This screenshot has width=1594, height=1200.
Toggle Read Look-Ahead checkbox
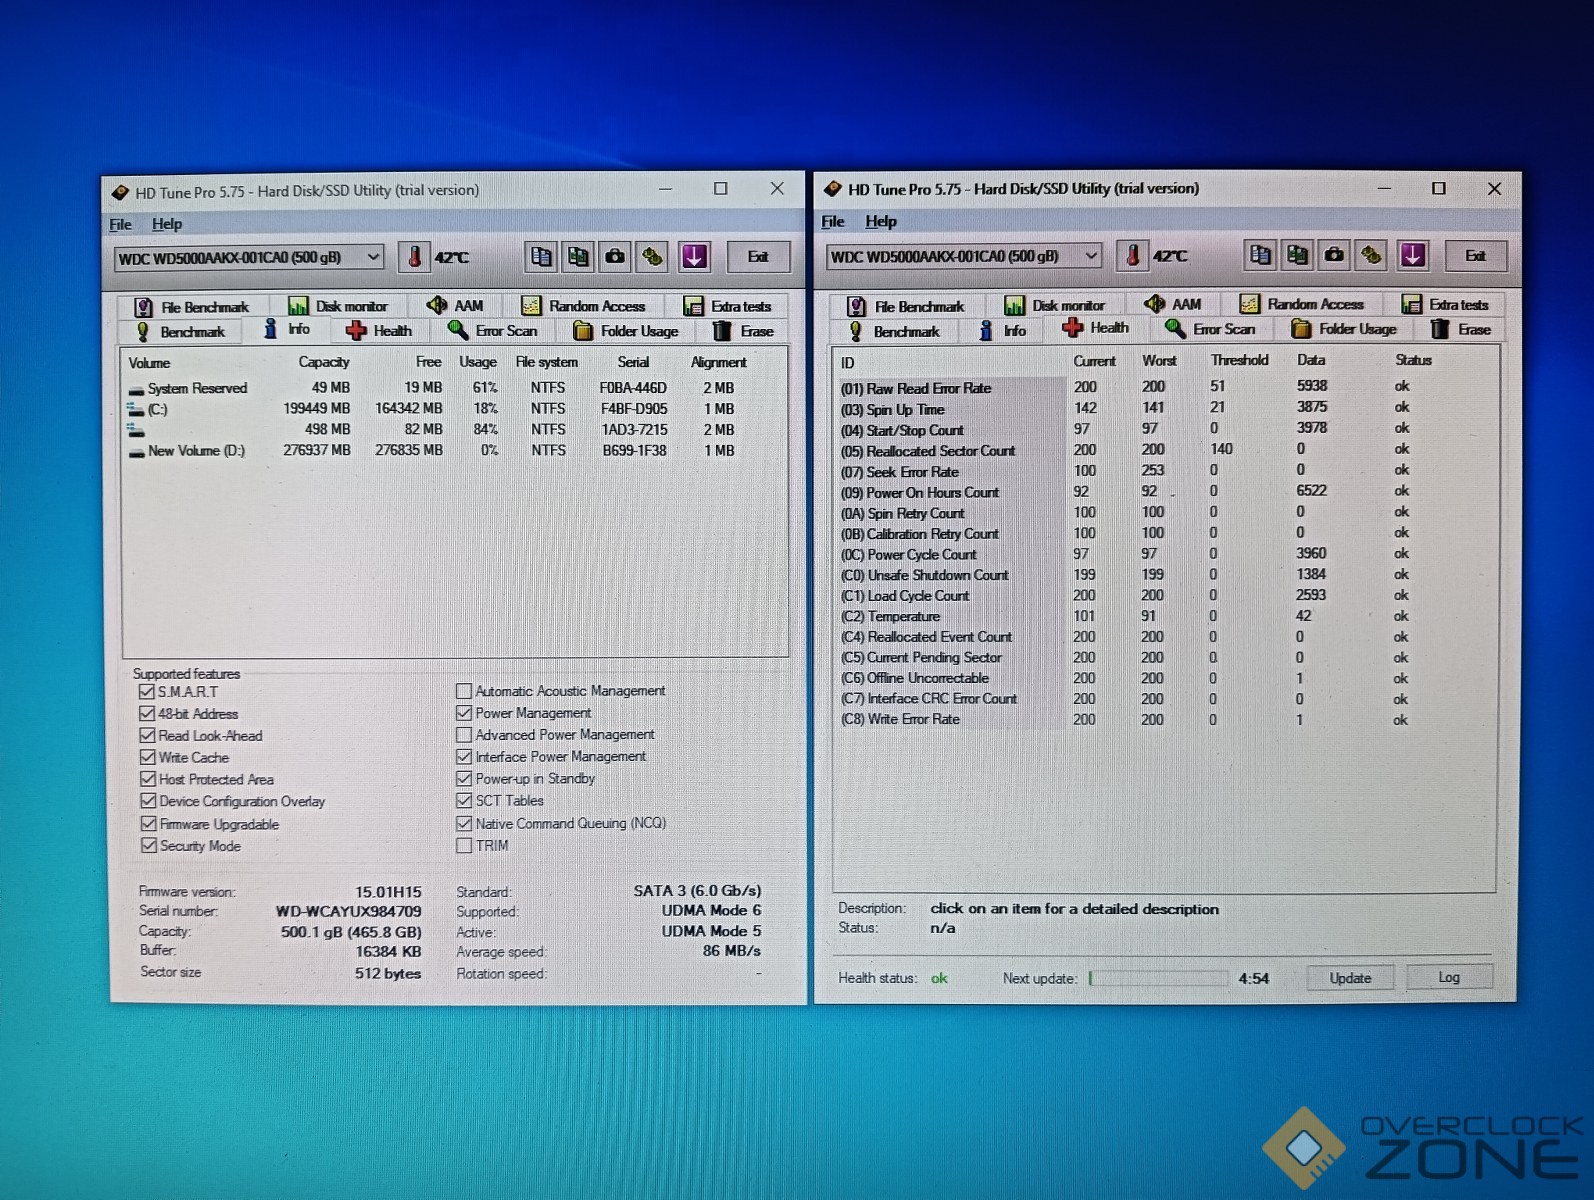pyautogui.click(x=147, y=736)
